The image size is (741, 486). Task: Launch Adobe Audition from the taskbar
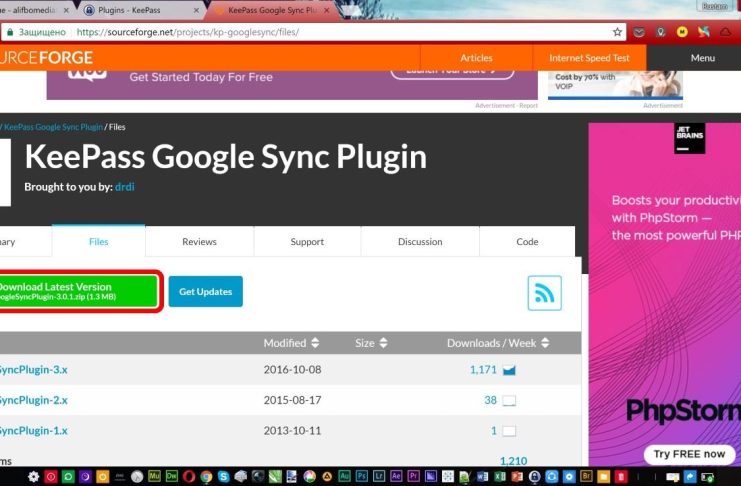click(345, 476)
